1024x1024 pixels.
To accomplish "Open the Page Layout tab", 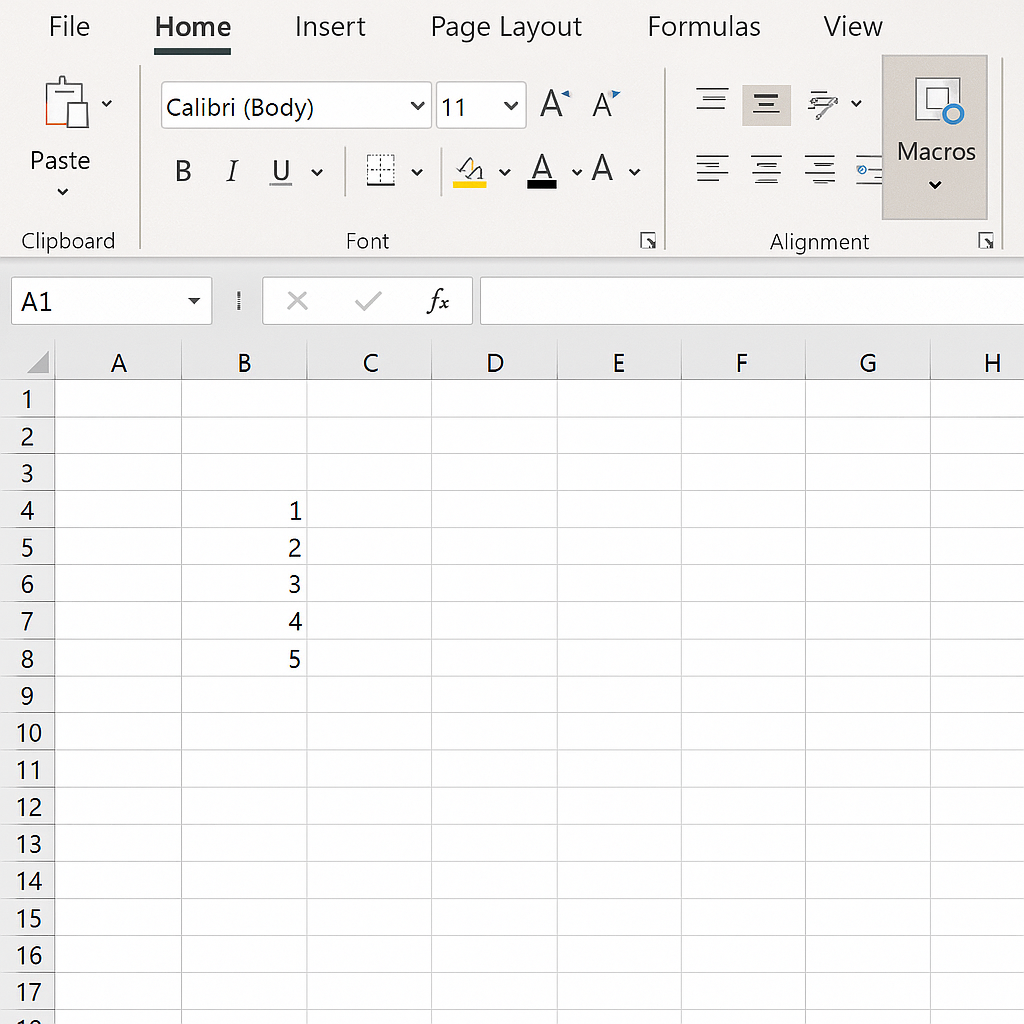I will point(506,27).
